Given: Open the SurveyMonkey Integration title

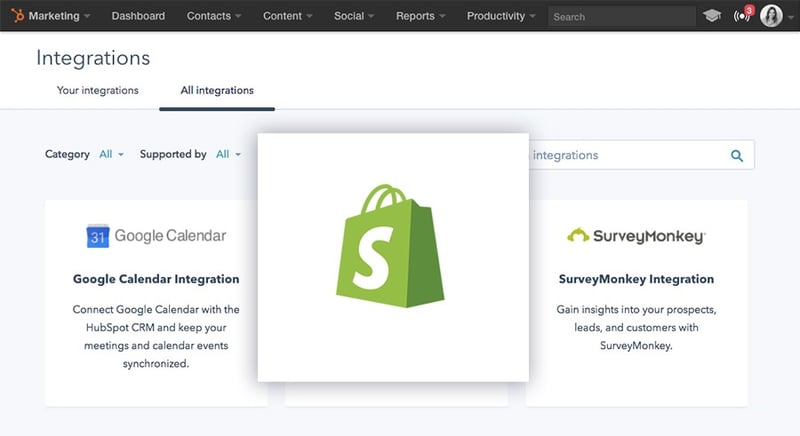Looking at the screenshot, I should [636, 279].
